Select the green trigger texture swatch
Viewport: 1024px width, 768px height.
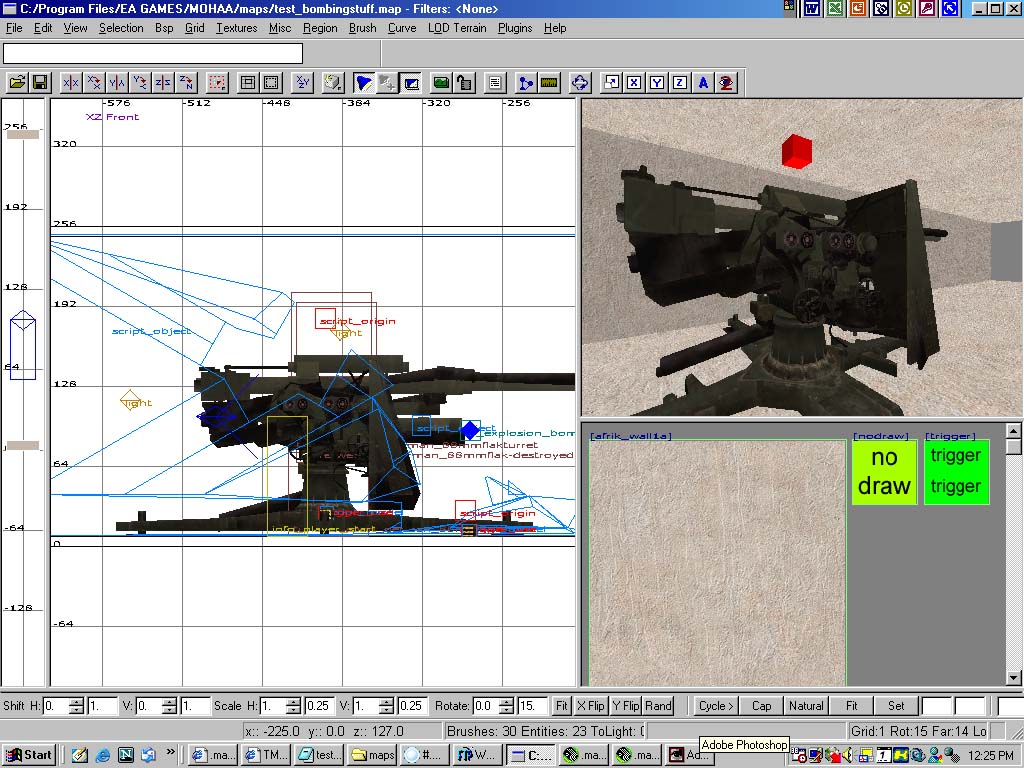[956, 472]
